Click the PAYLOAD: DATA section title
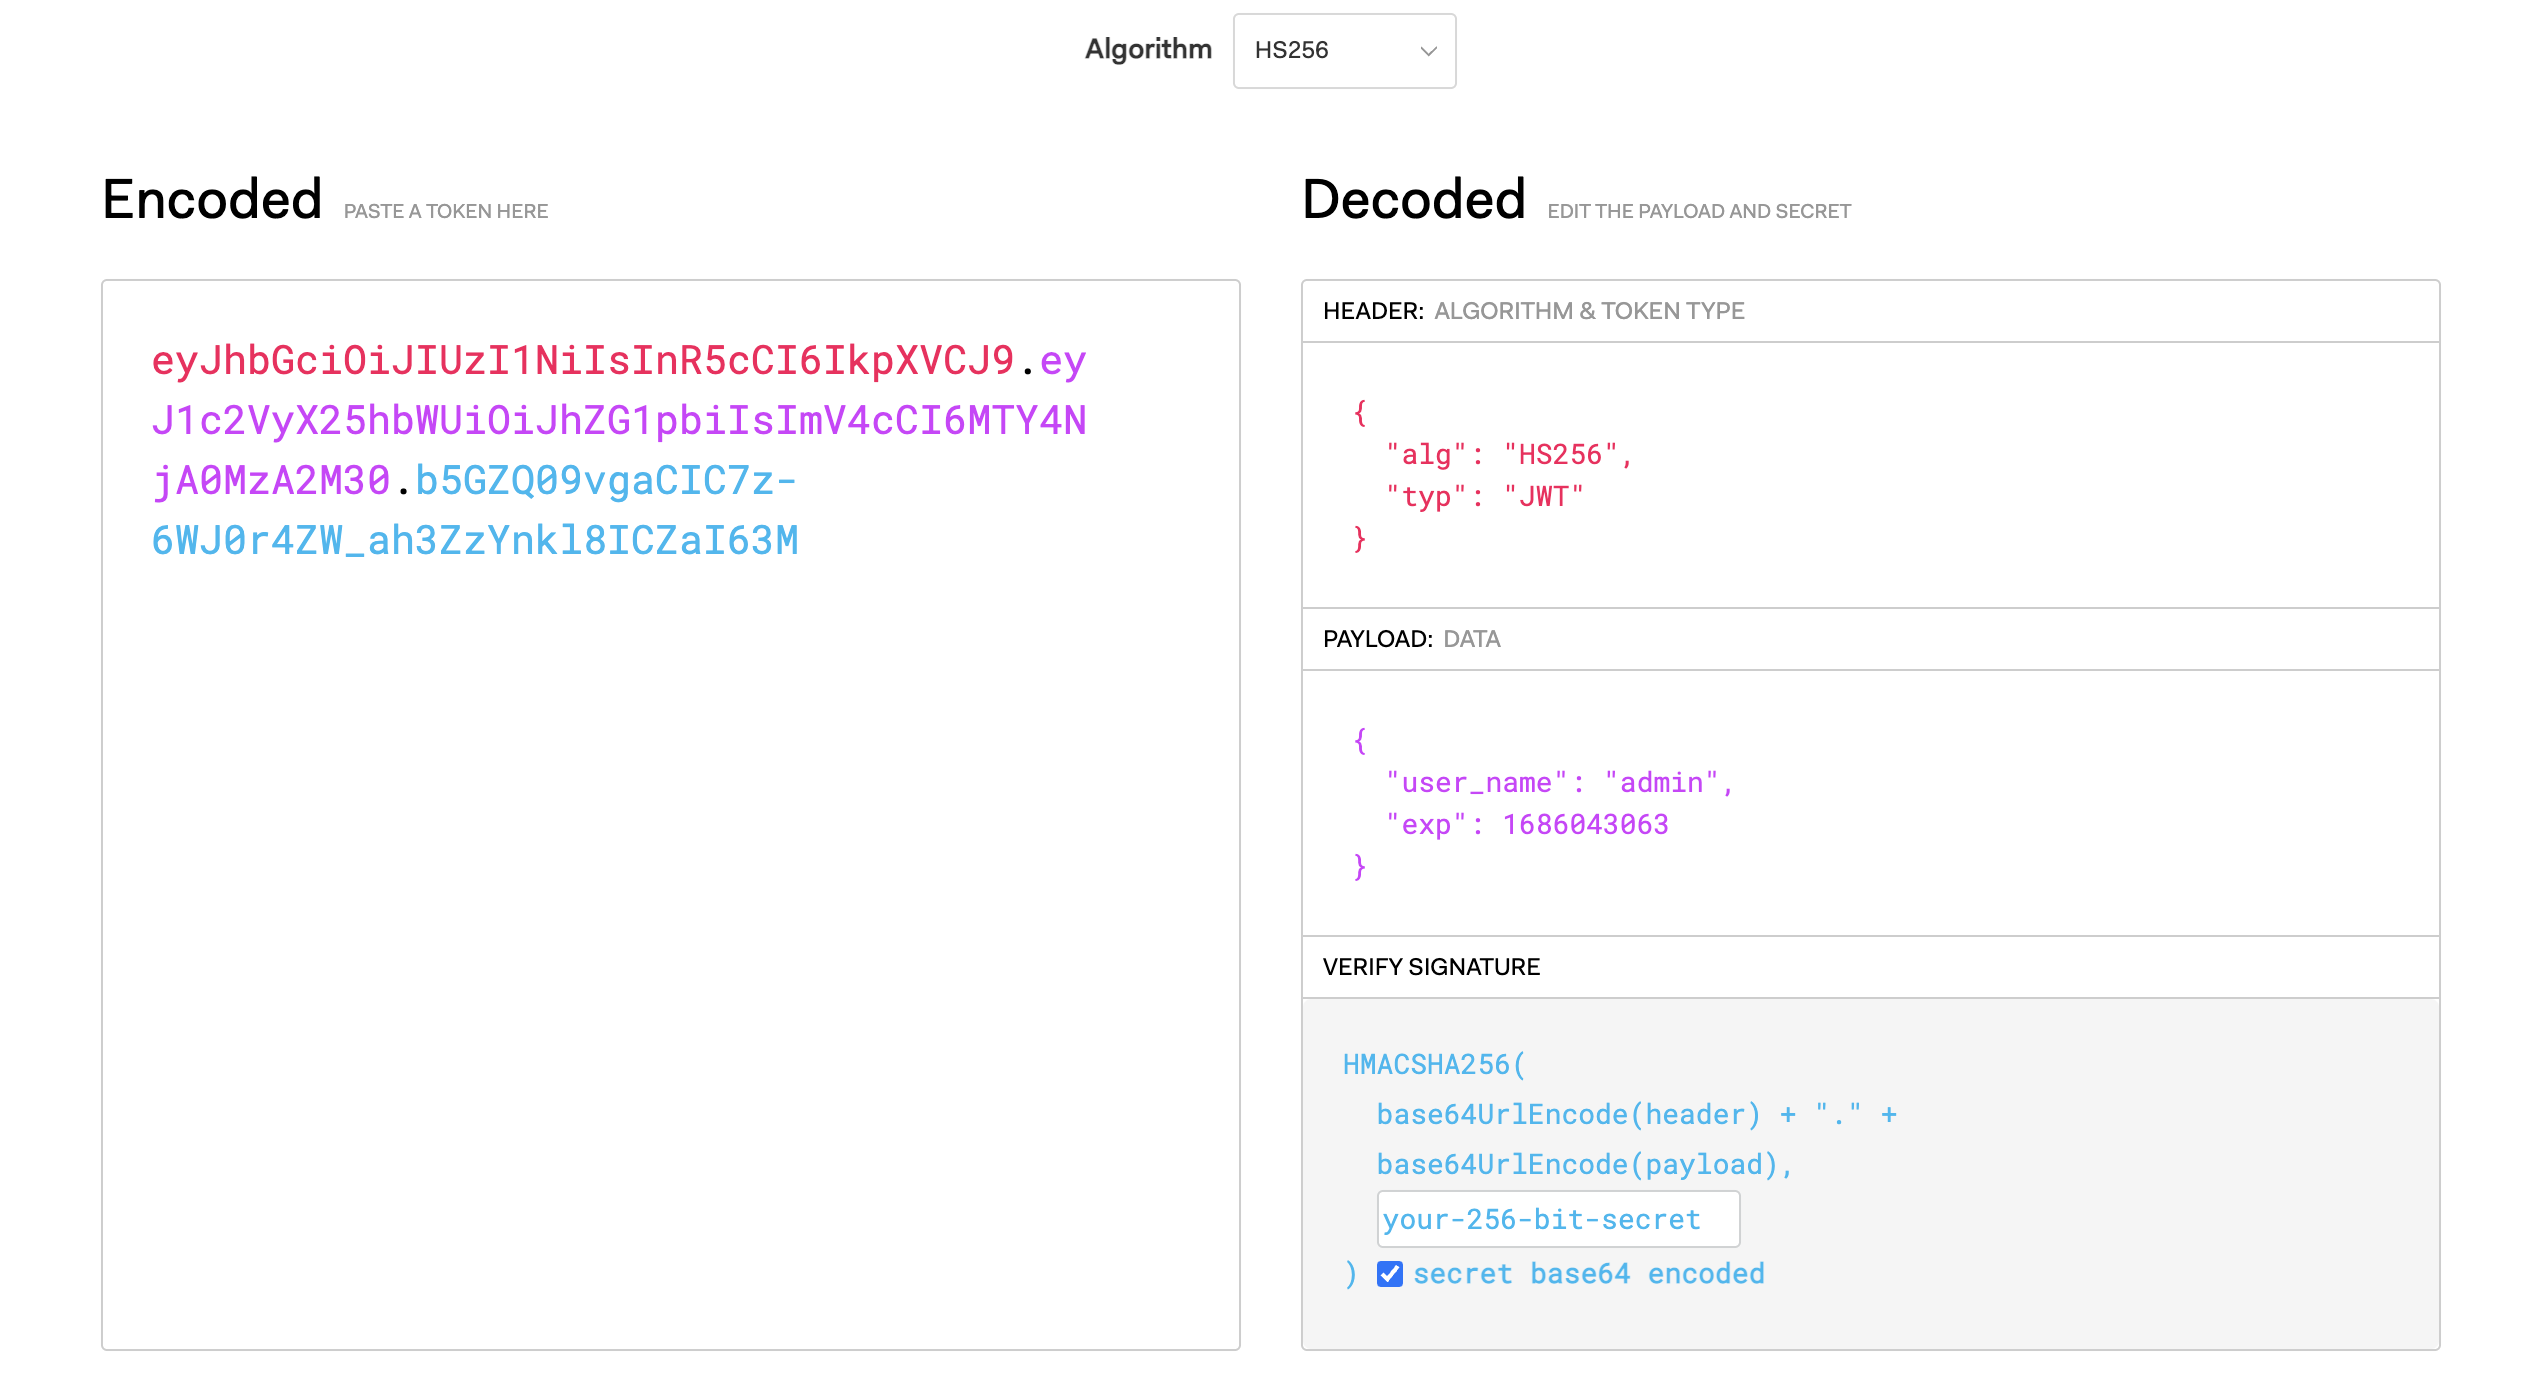This screenshot has width=2534, height=1392. (1410, 639)
